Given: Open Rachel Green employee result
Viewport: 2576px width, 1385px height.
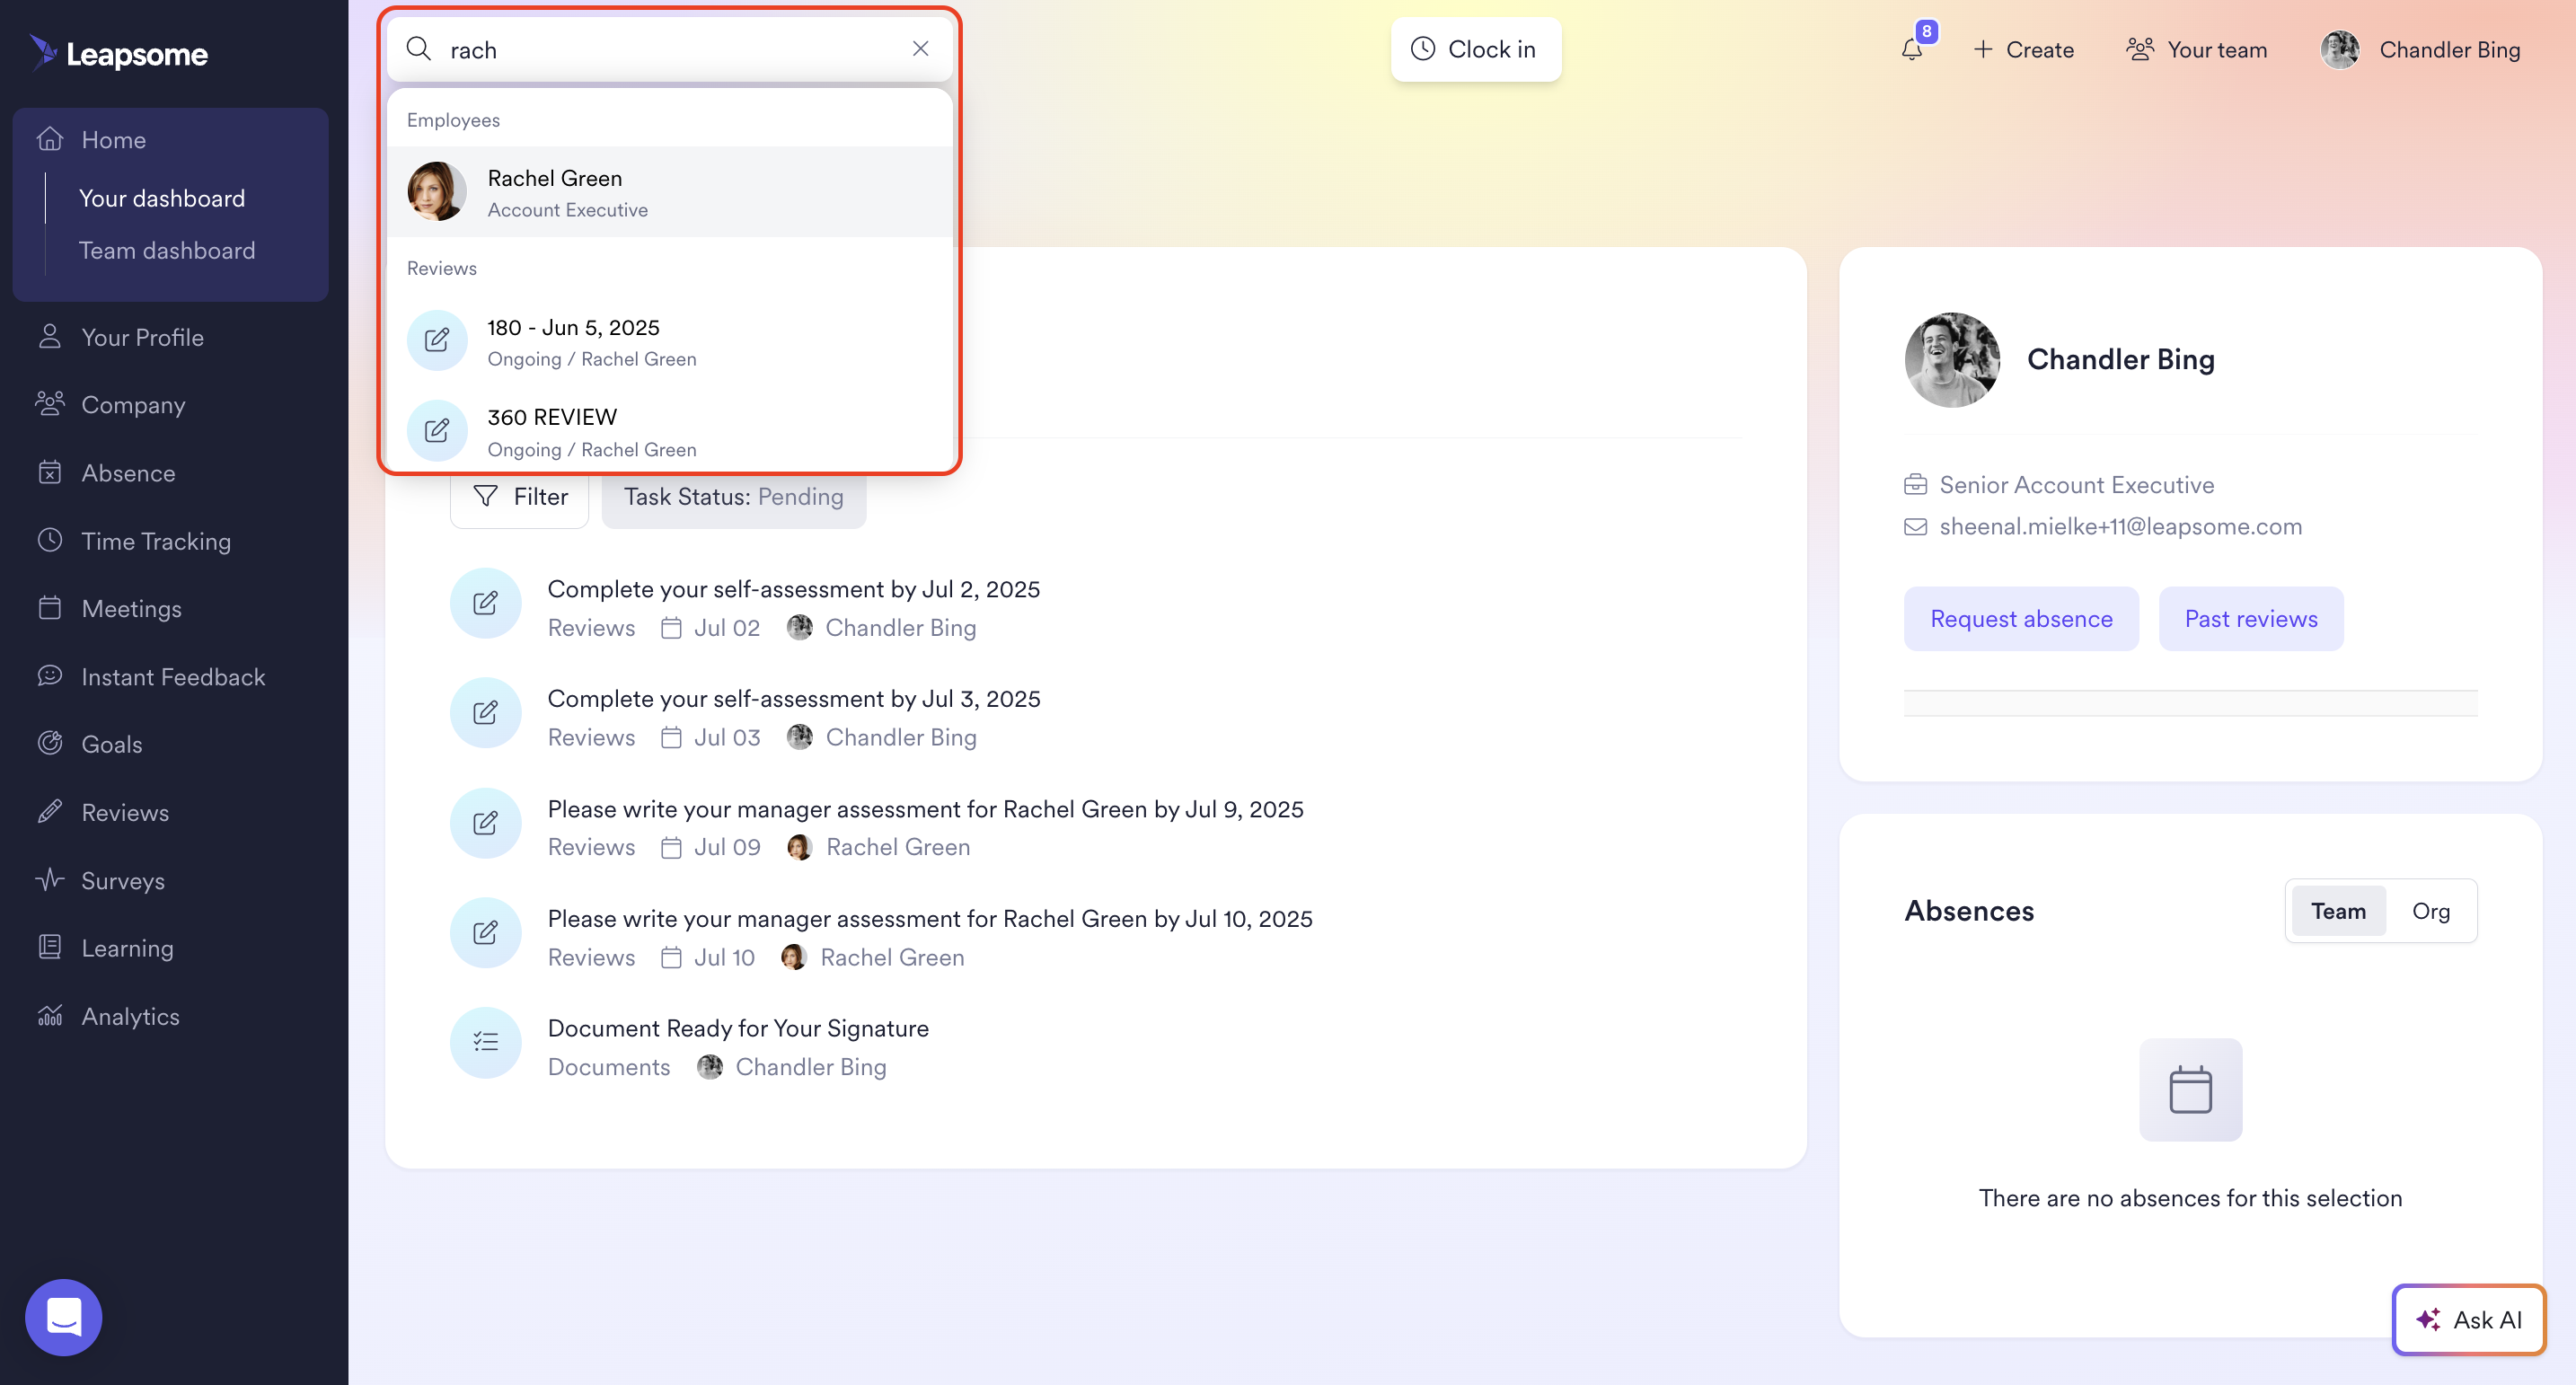Looking at the screenshot, I should 670,192.
